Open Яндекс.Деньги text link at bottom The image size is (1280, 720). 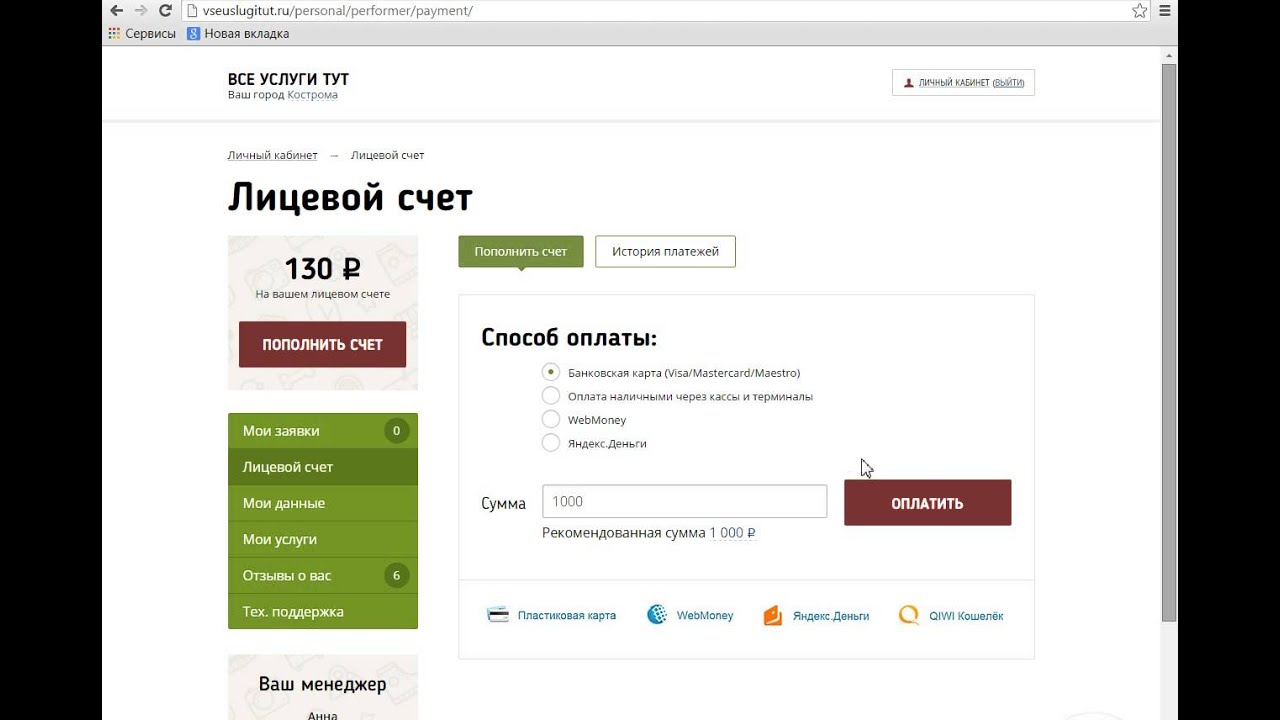(x=831, y=616)
